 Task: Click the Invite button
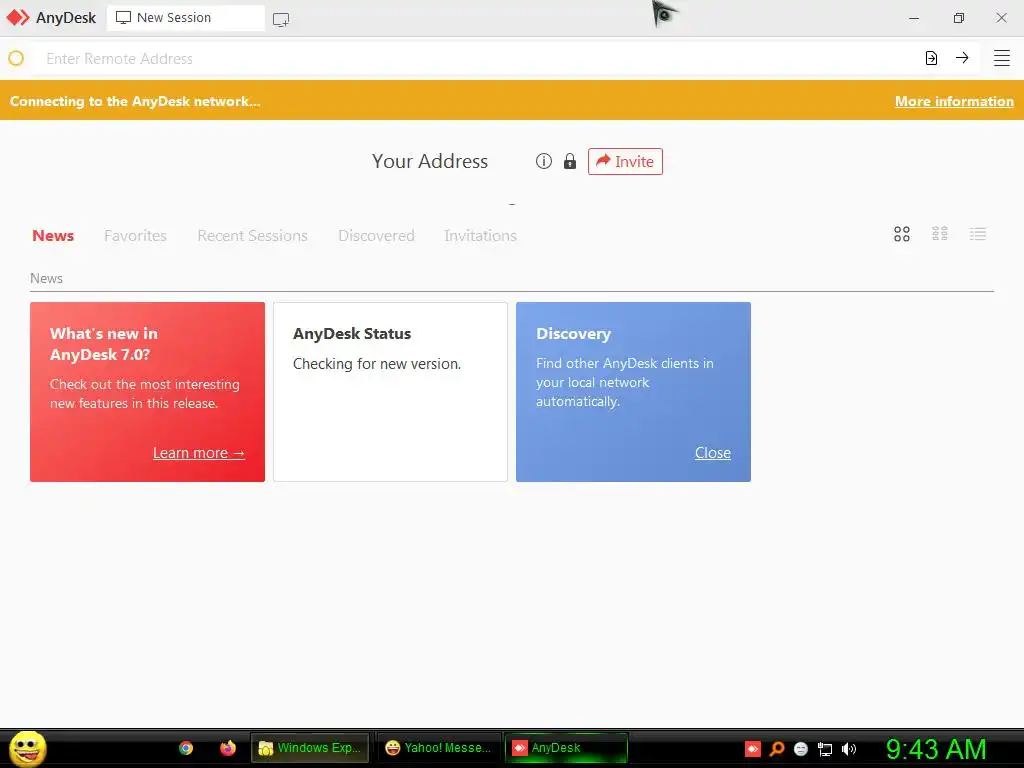coord(625,161)
